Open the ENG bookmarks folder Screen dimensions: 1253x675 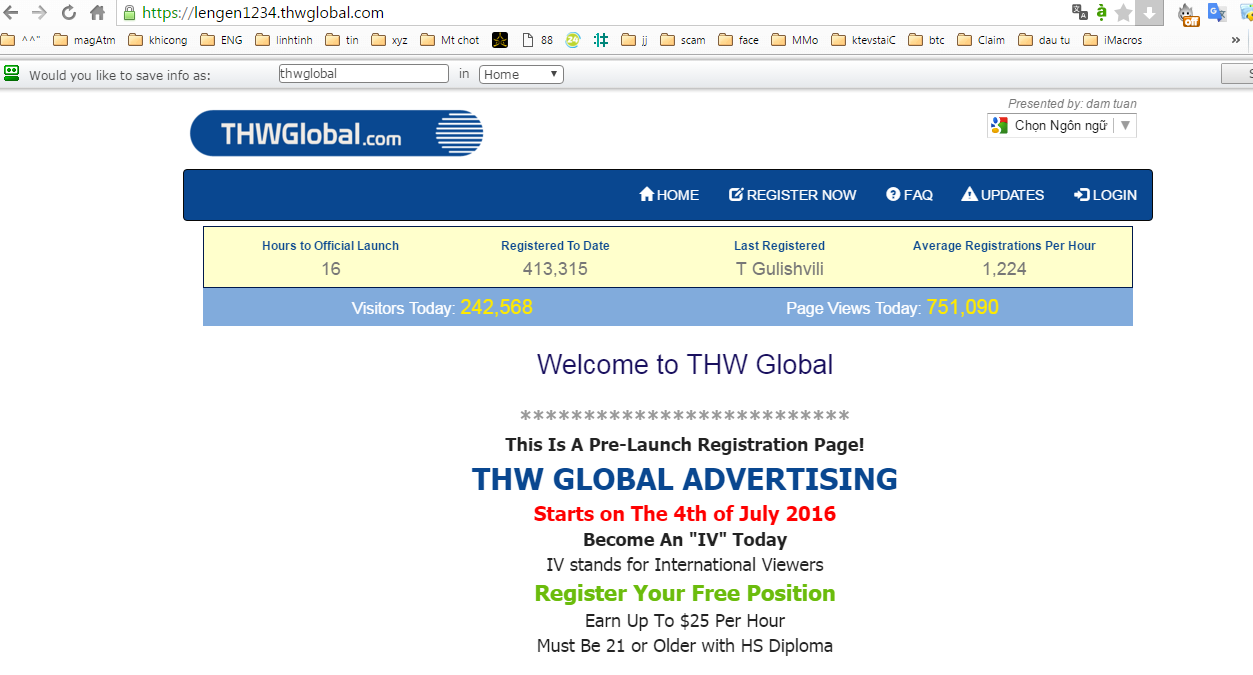(x=222, y=40)
